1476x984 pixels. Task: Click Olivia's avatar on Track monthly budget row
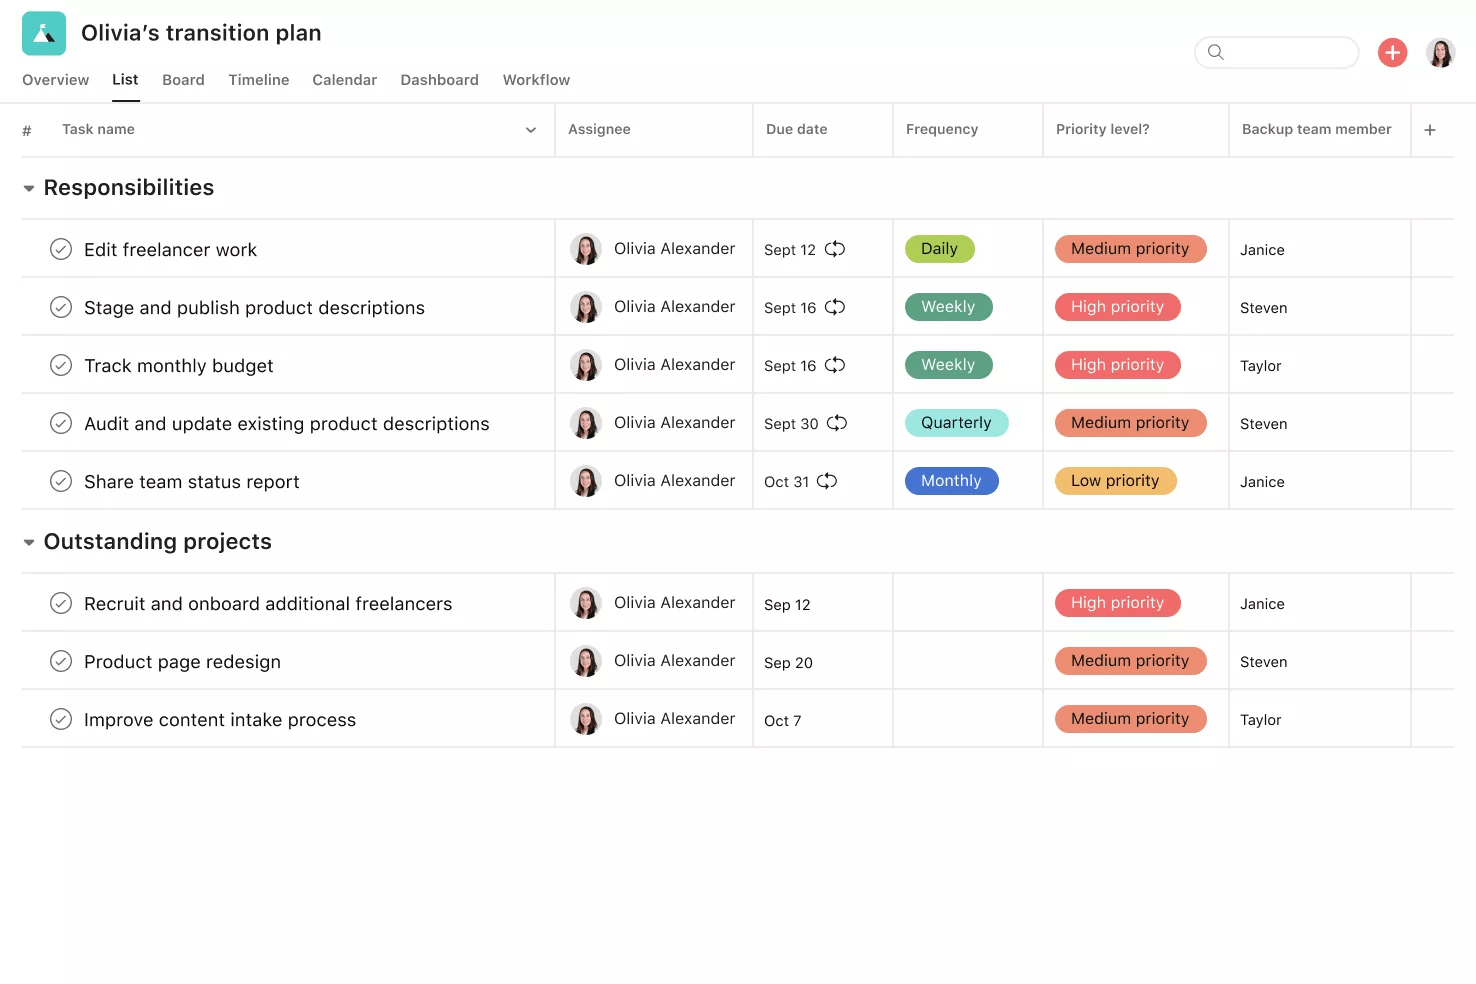585,365
